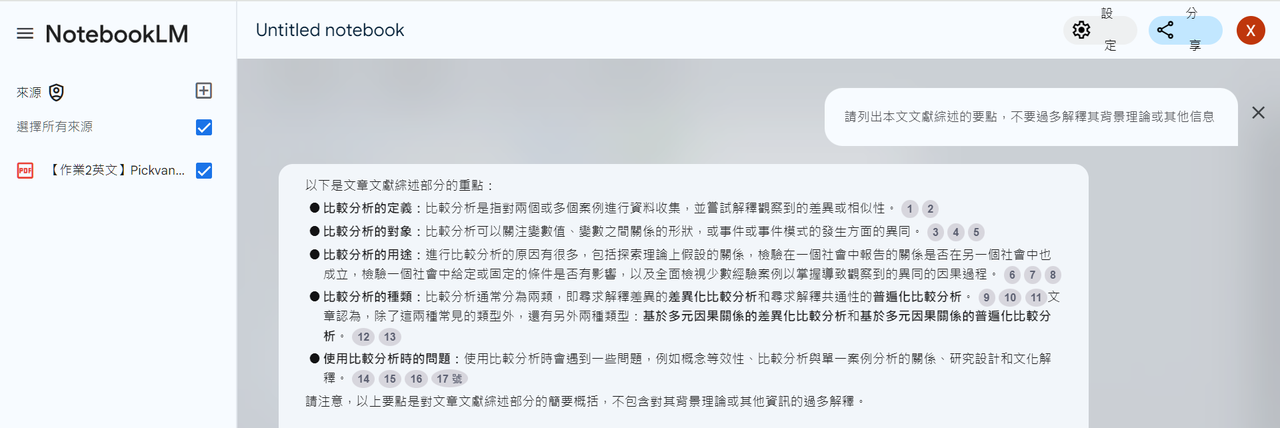
Task: Open the hamburger navigation menu
Action: (25, 34)
